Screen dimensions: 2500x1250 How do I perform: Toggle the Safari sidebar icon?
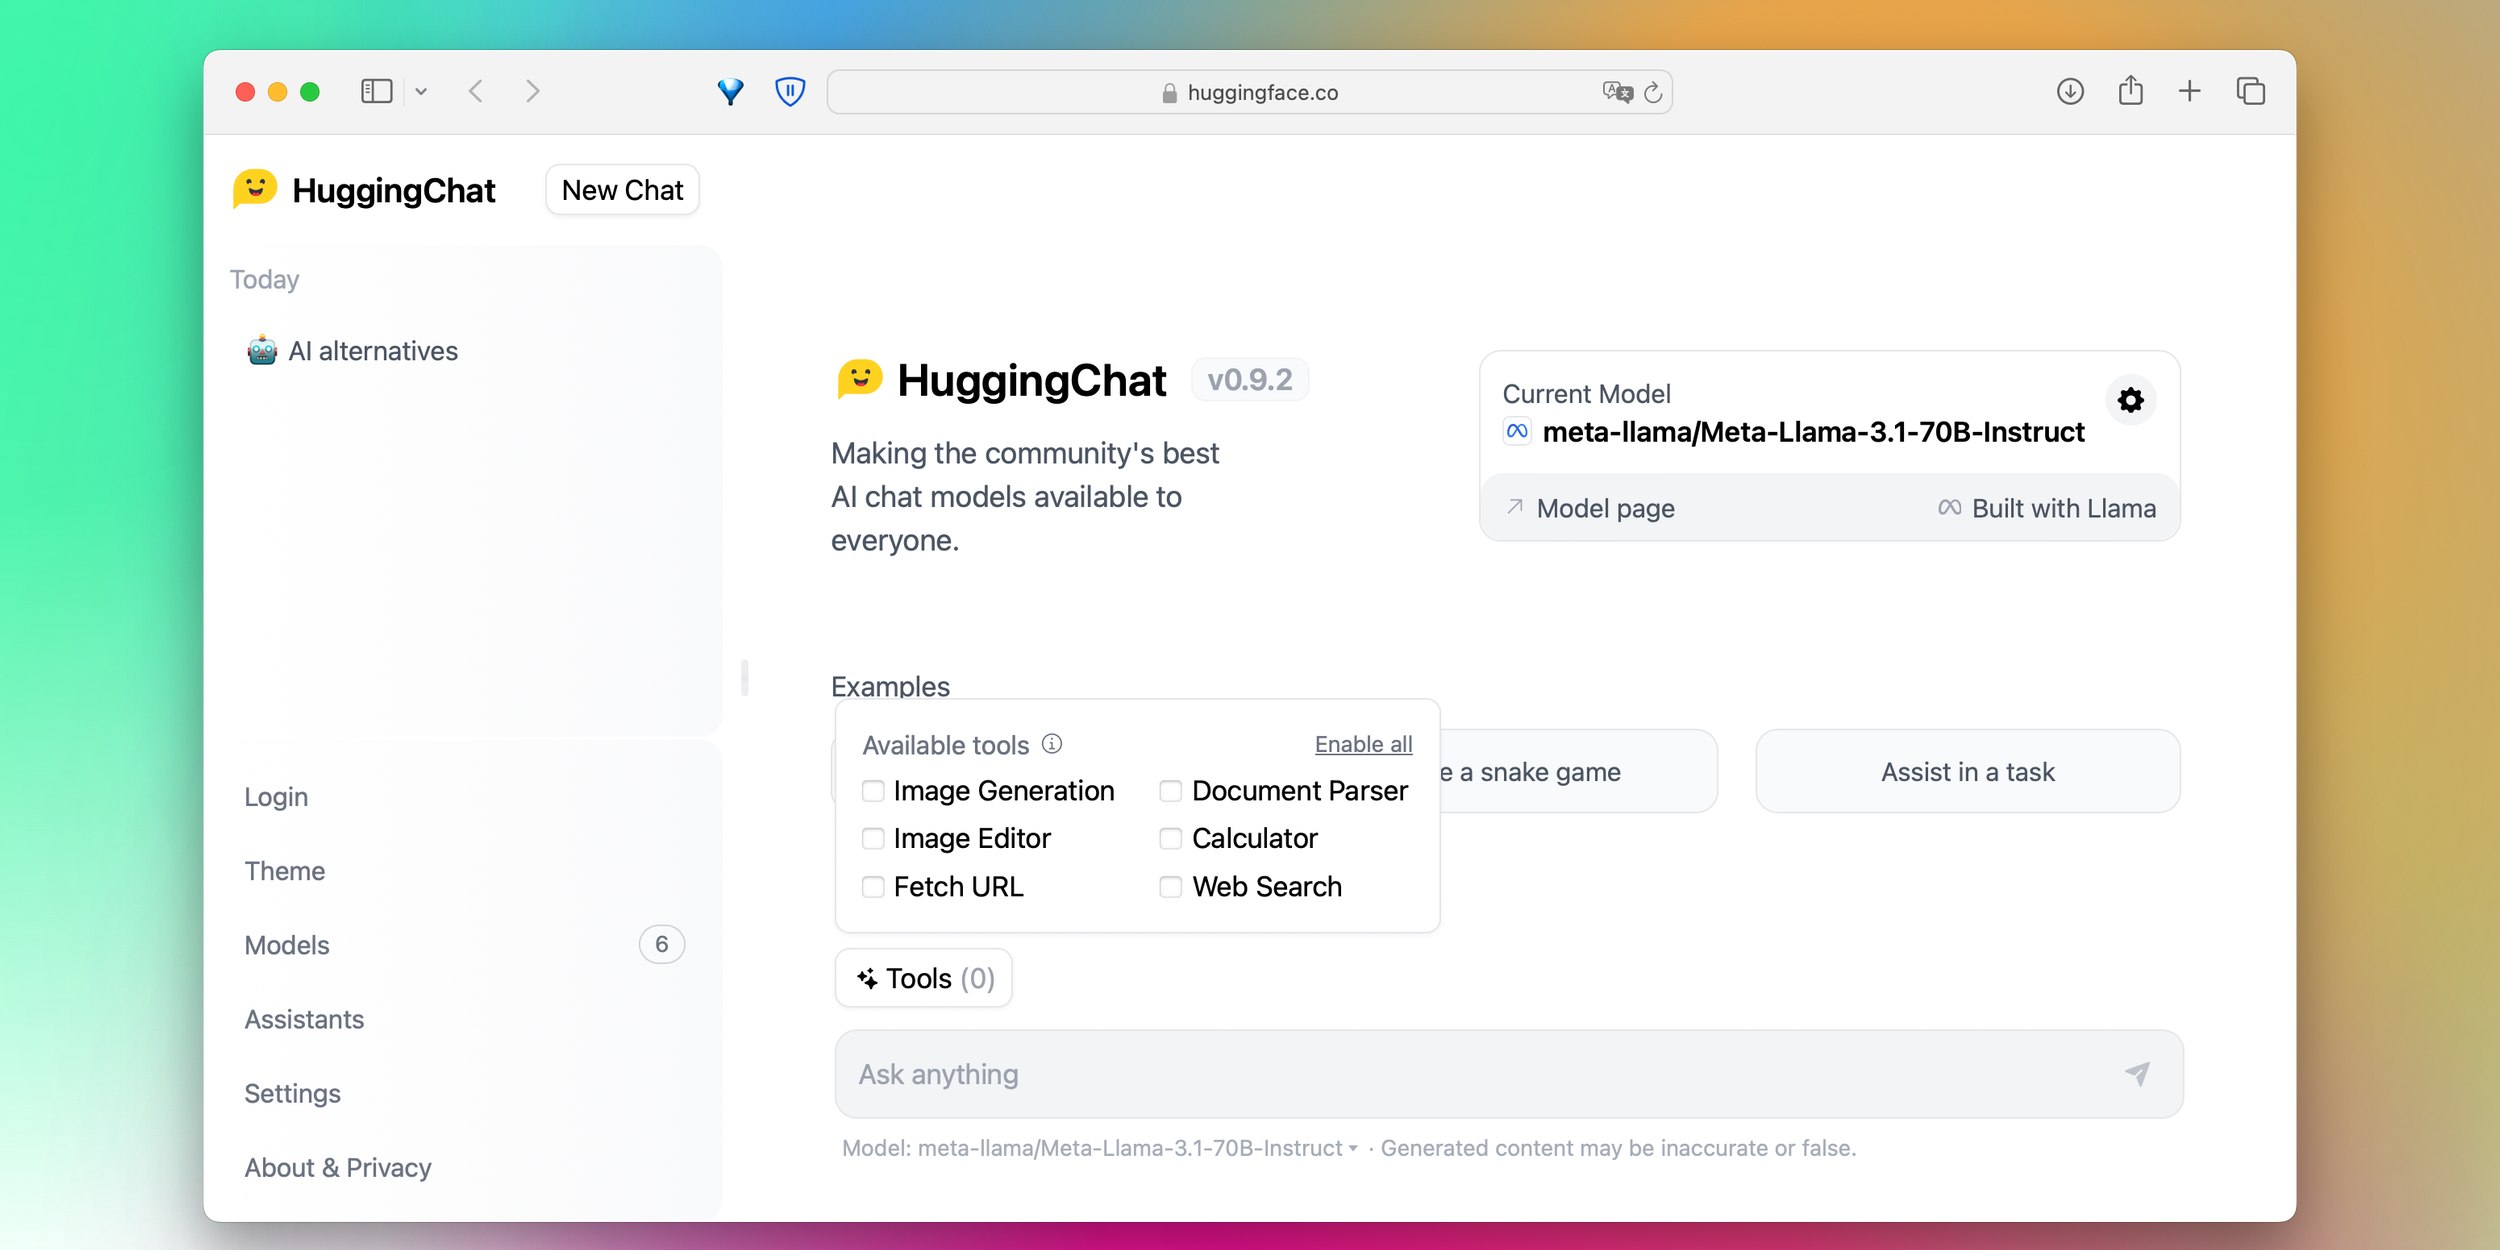(376, 91)
